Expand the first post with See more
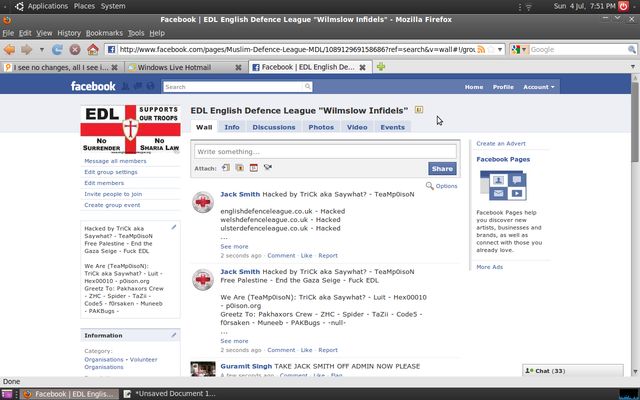 [x=234, y=246]
